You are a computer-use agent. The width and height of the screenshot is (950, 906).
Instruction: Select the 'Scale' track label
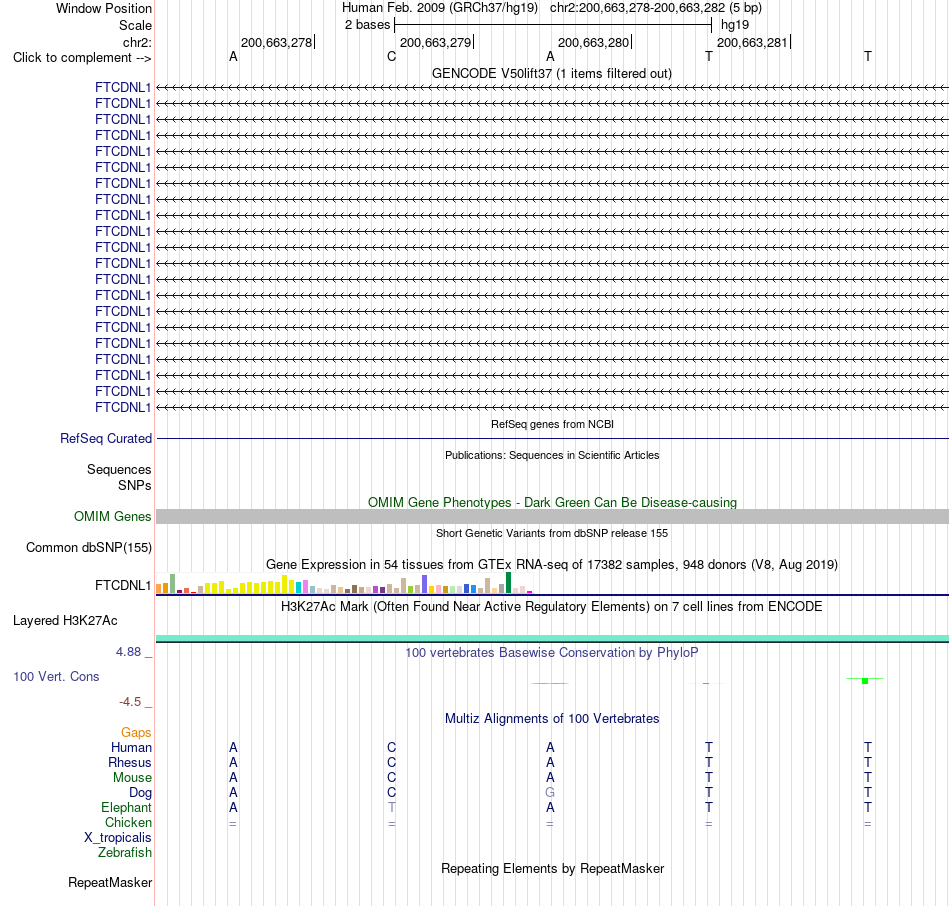(x=135, y=25)
